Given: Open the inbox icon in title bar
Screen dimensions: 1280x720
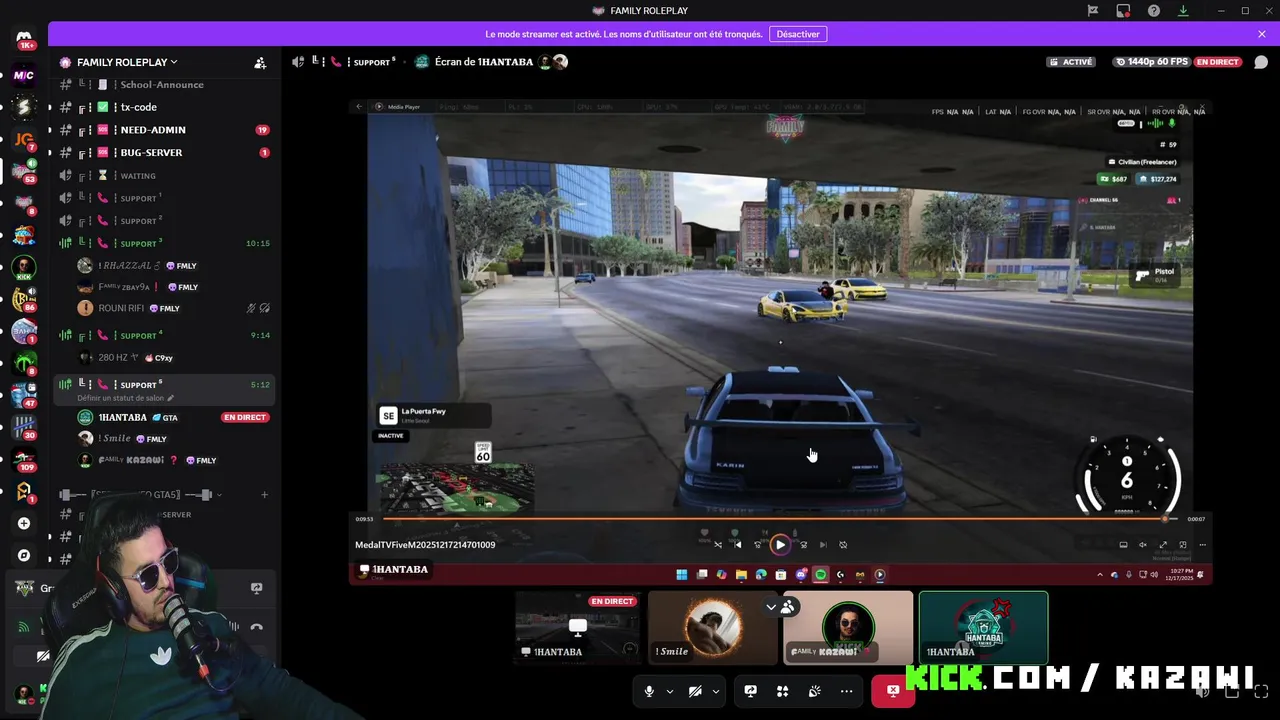Looking at the screenshot, I should (1123, 11).
